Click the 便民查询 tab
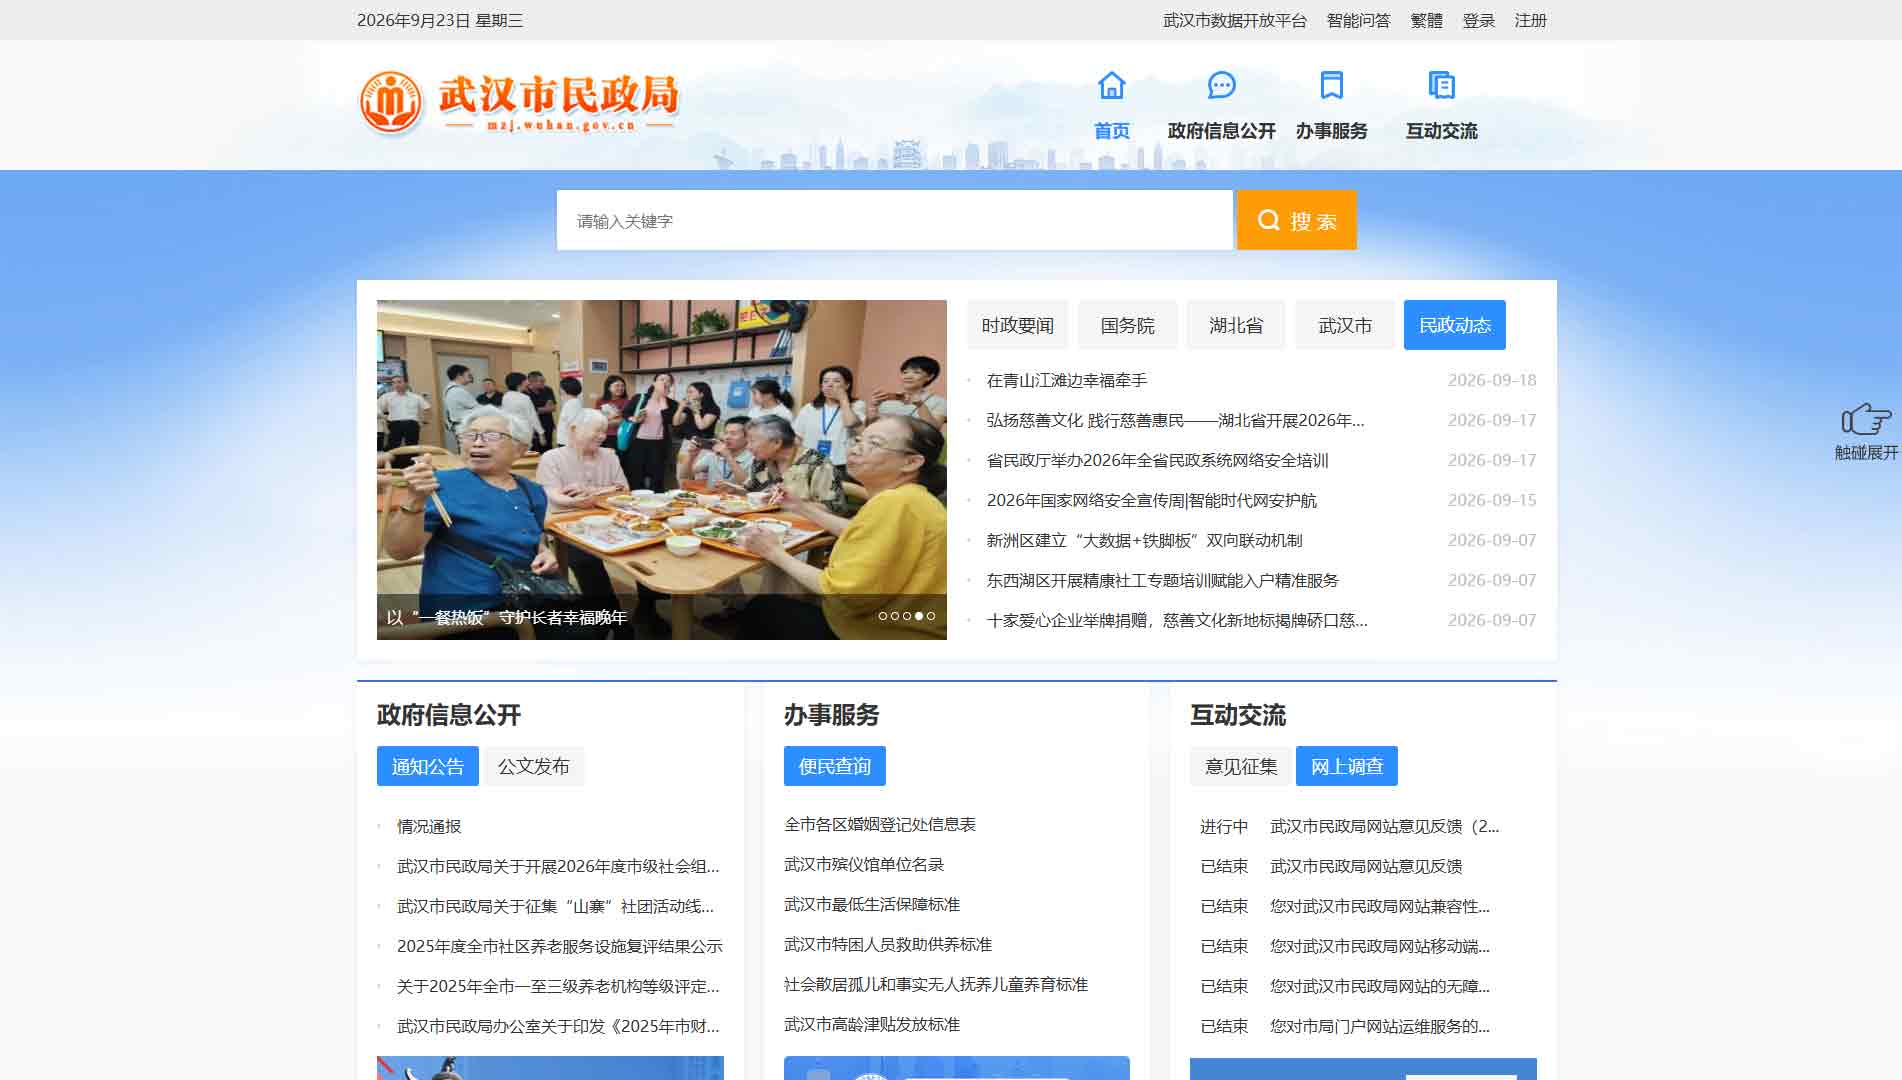The image size is (1902, 1080). tap(834, 766)
